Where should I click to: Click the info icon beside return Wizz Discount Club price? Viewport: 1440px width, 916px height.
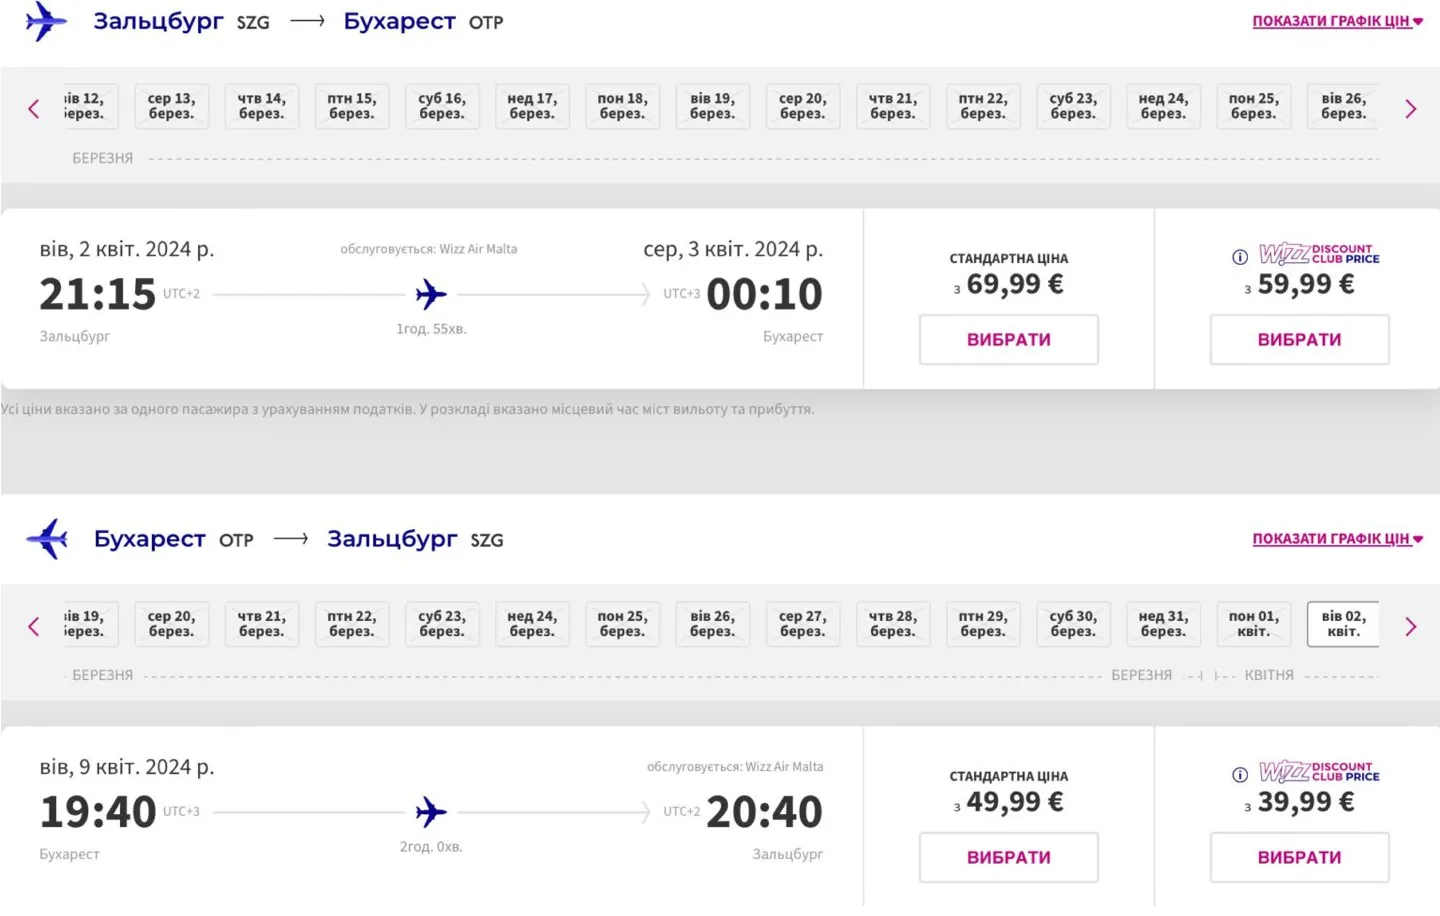click(x=1240, y=775)
